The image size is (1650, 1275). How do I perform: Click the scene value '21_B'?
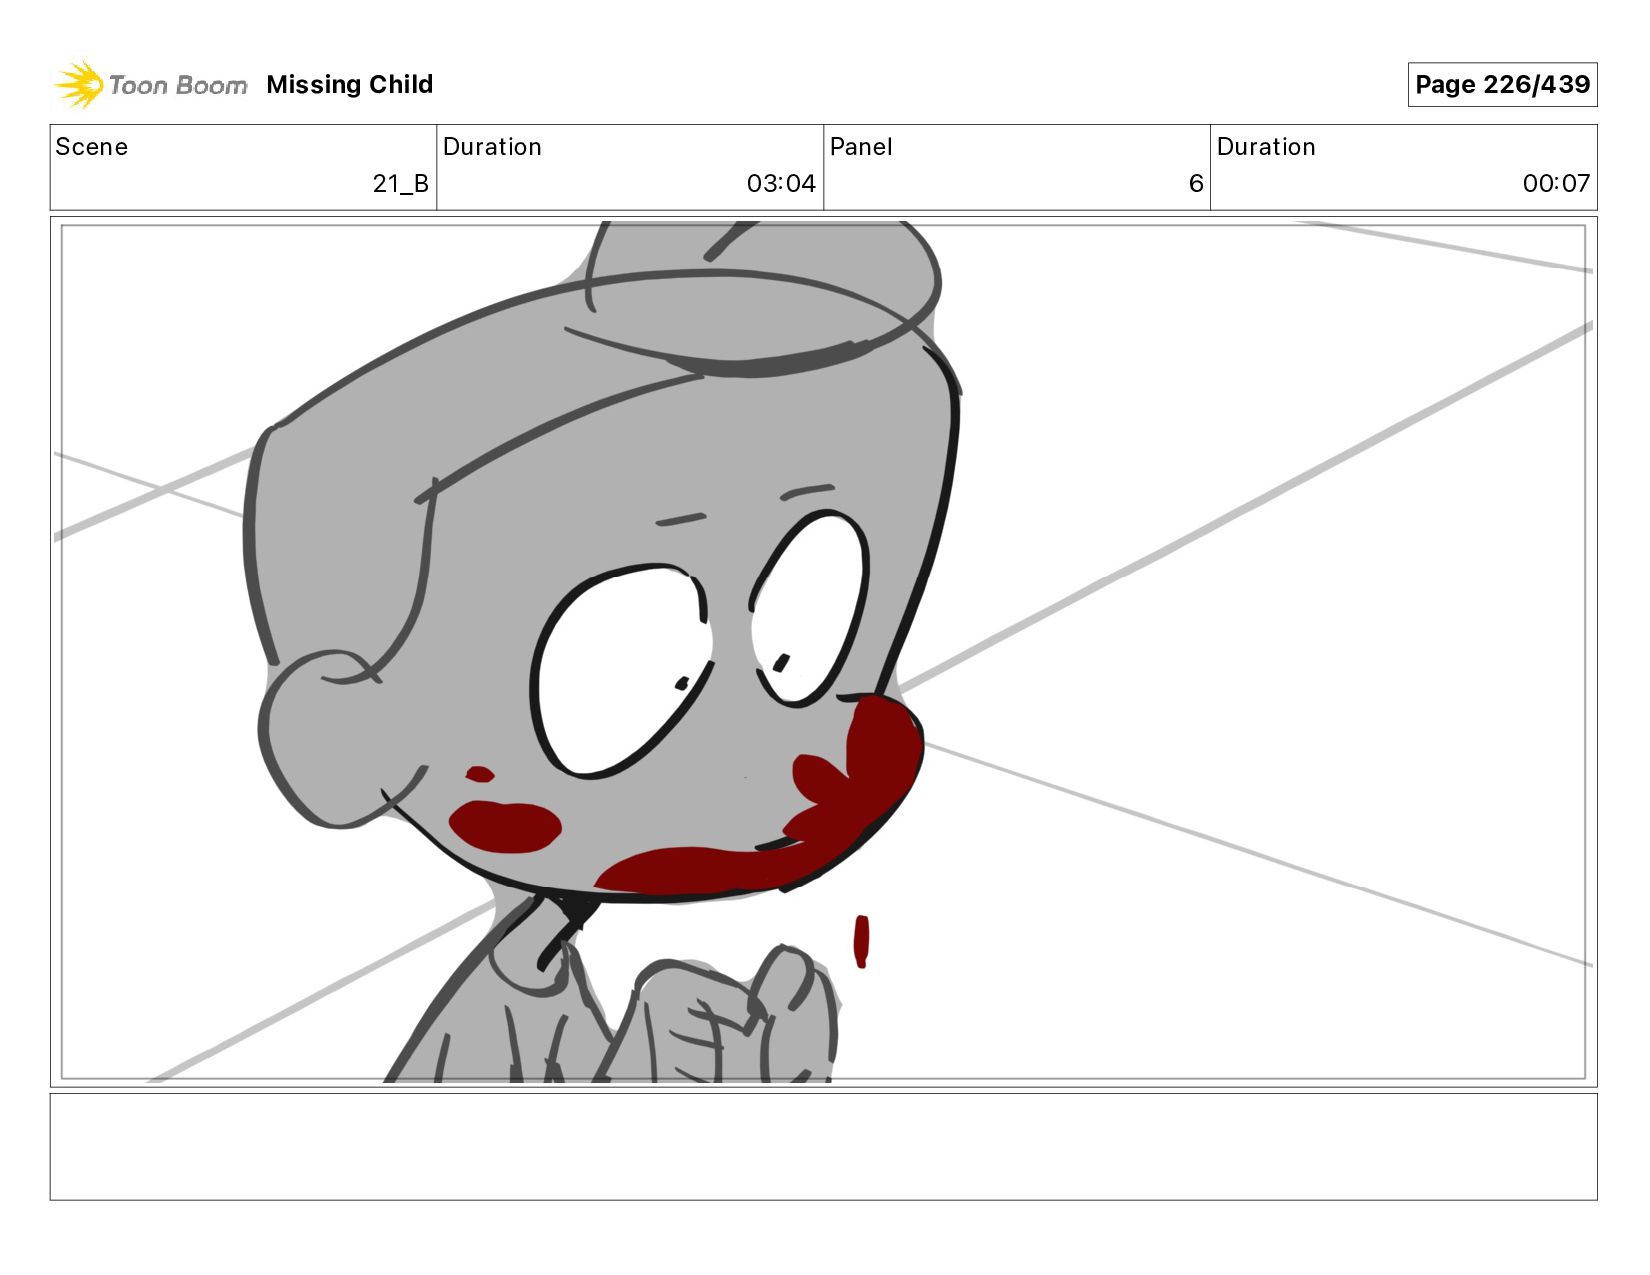401,184
